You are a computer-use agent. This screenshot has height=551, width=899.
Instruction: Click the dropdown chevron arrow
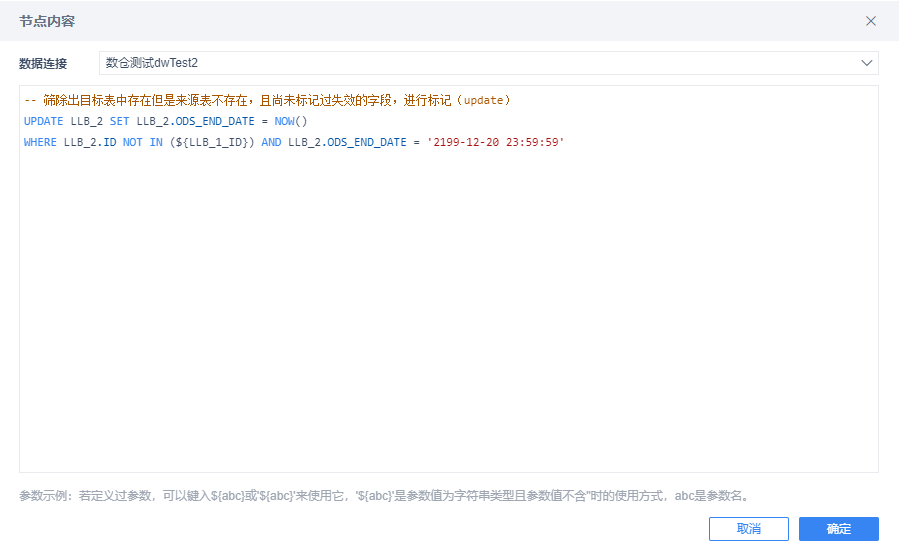(866, 63)
